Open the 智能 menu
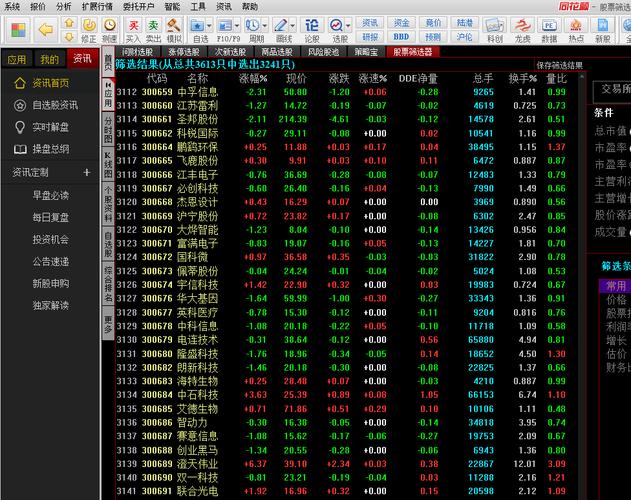The image size is (631, 500). tap(172, 6)
